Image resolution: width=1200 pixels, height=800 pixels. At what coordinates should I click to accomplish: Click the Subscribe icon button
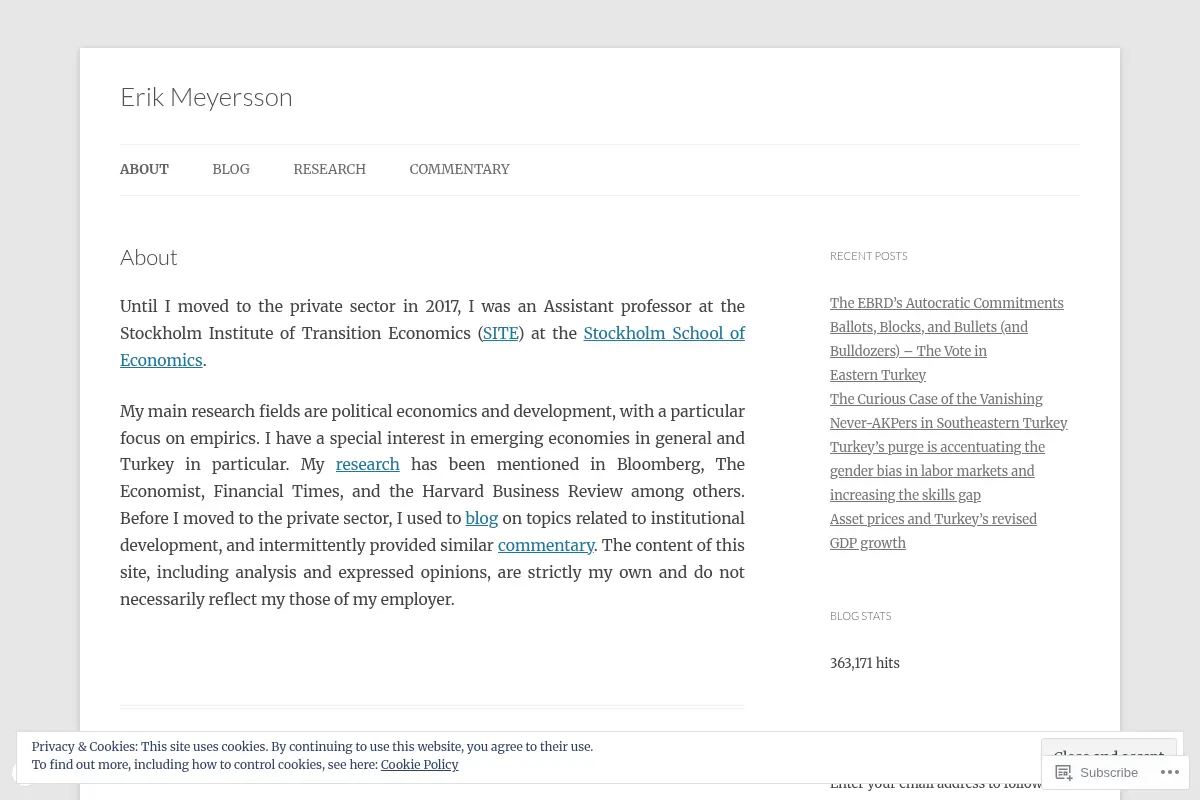click(1097, 772)
